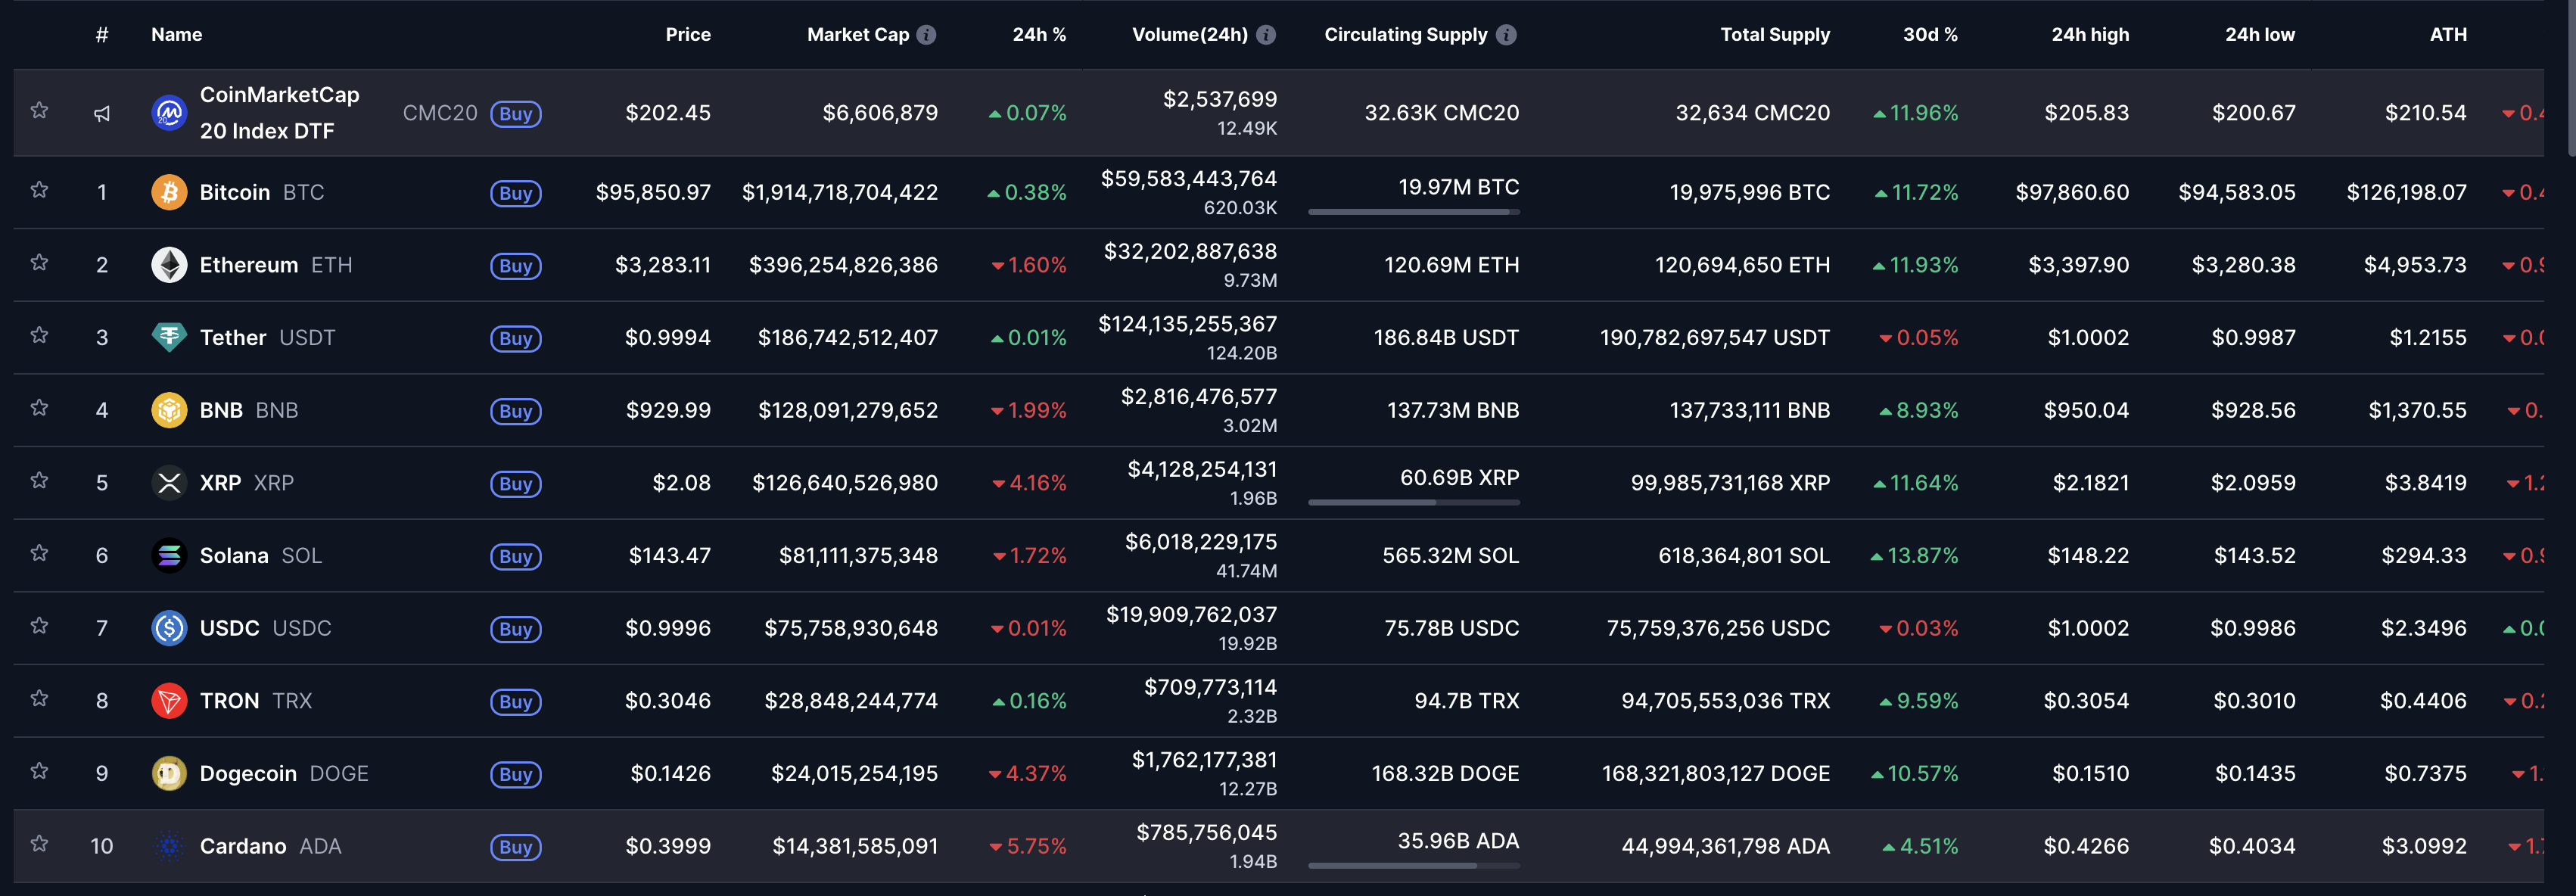The width and height of the screenshot is (2576, 896).
Task: Click the Tether logo icon
Action: coord(169,337)
